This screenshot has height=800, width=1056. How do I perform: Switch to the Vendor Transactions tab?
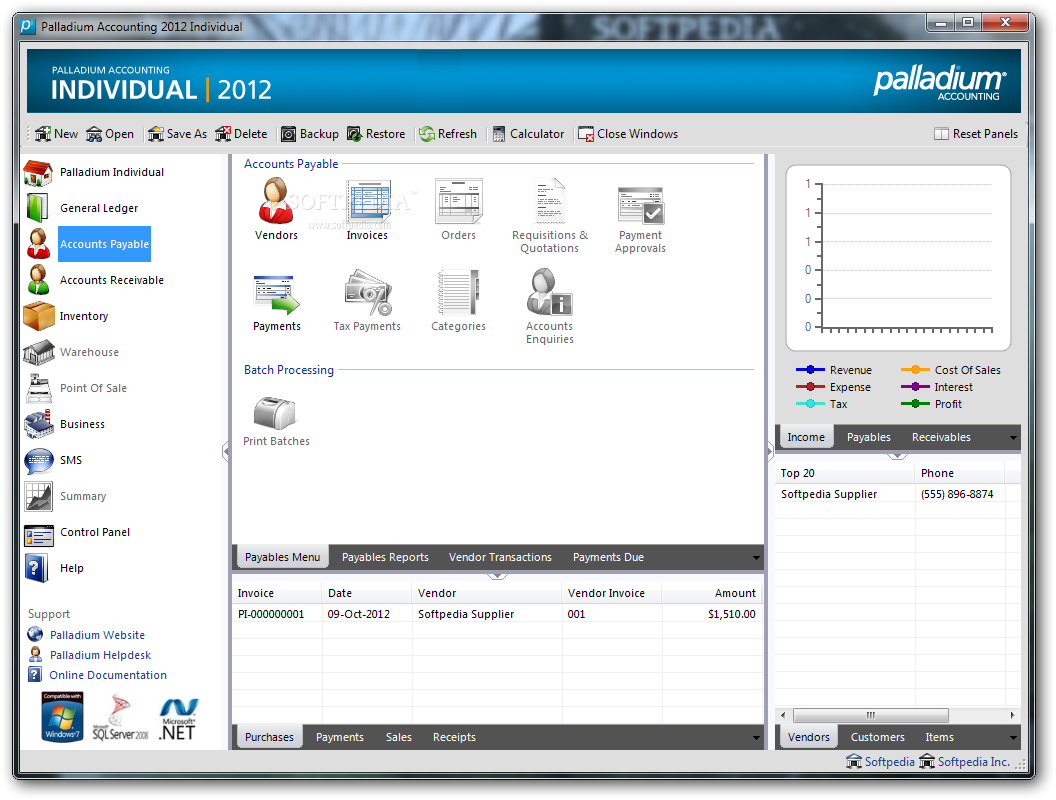(x=500, y=557)
